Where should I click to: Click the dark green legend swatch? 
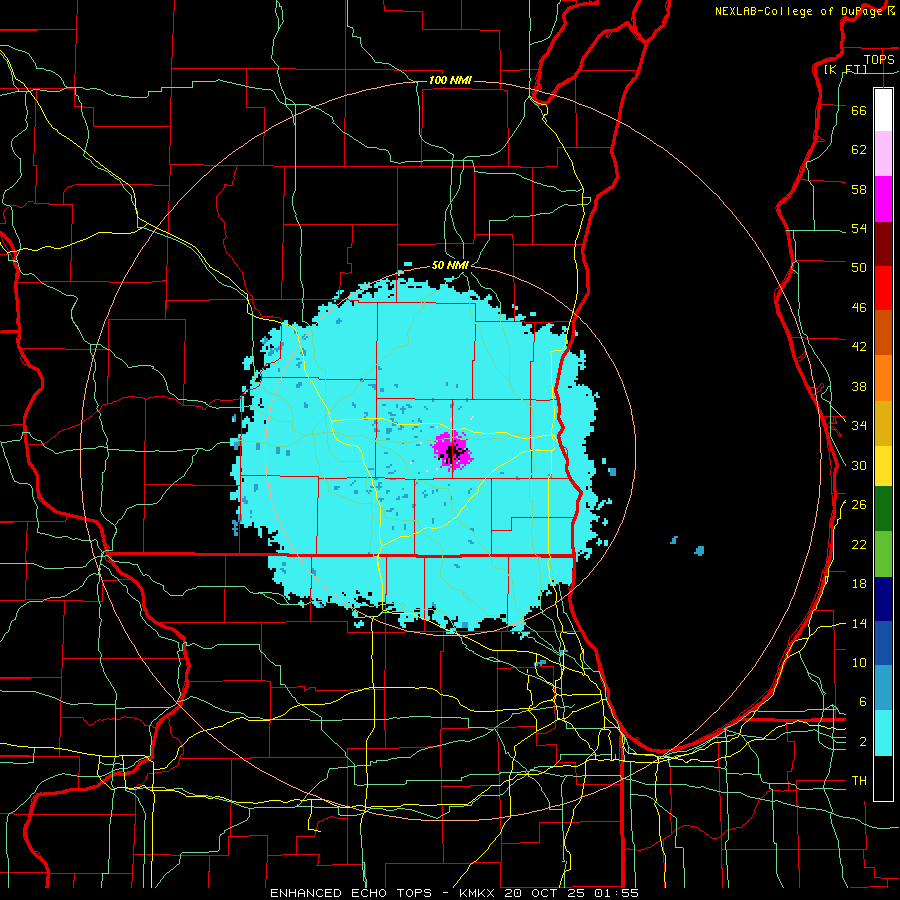[883, 509]
